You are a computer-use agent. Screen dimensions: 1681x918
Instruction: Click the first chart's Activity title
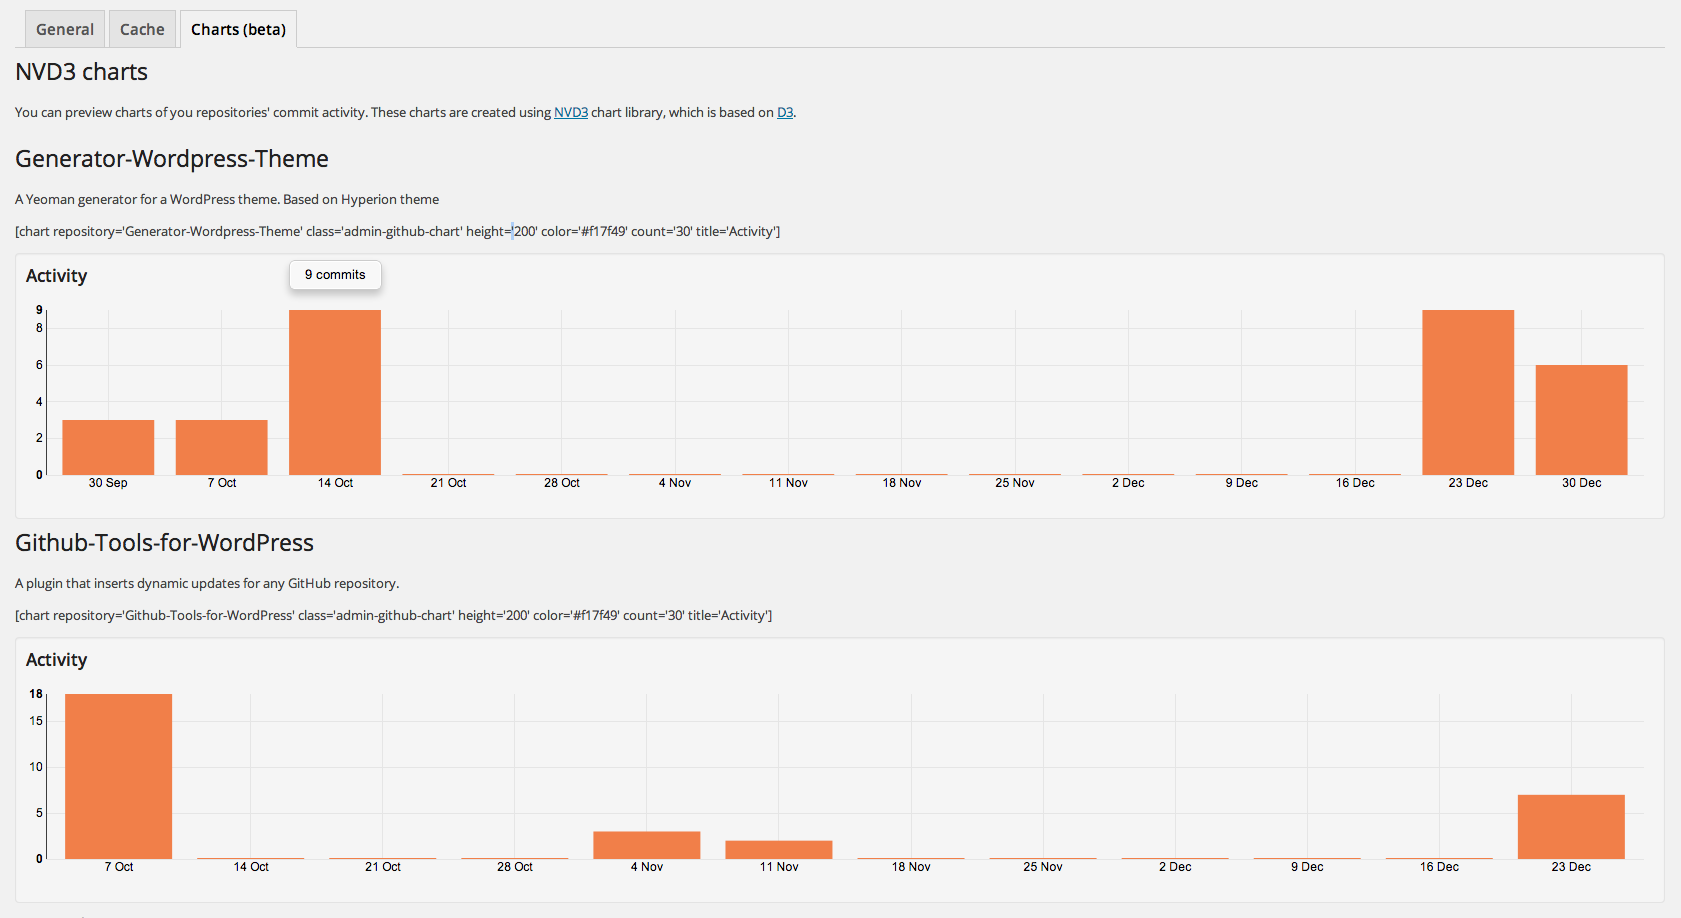coord(57,276)
